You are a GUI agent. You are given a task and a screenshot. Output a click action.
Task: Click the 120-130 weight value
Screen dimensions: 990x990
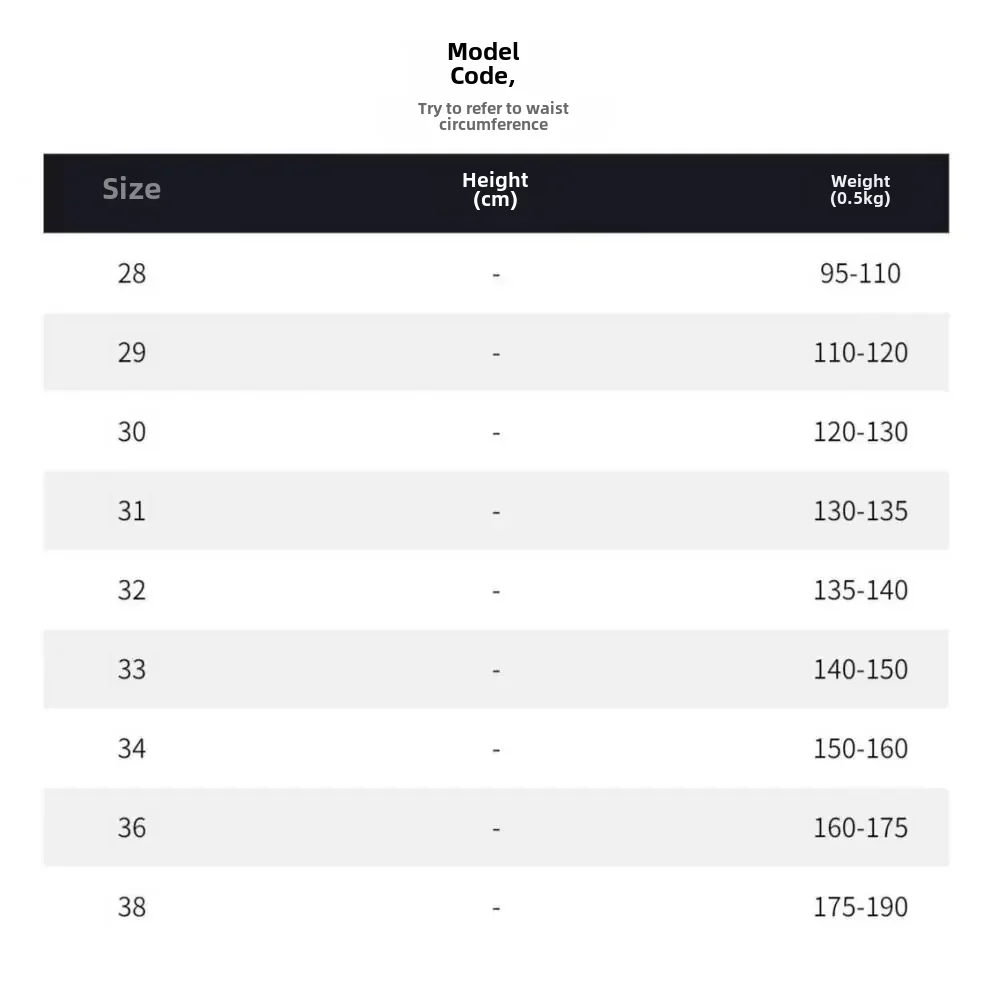pyautogui.click(x=860, y=431)
